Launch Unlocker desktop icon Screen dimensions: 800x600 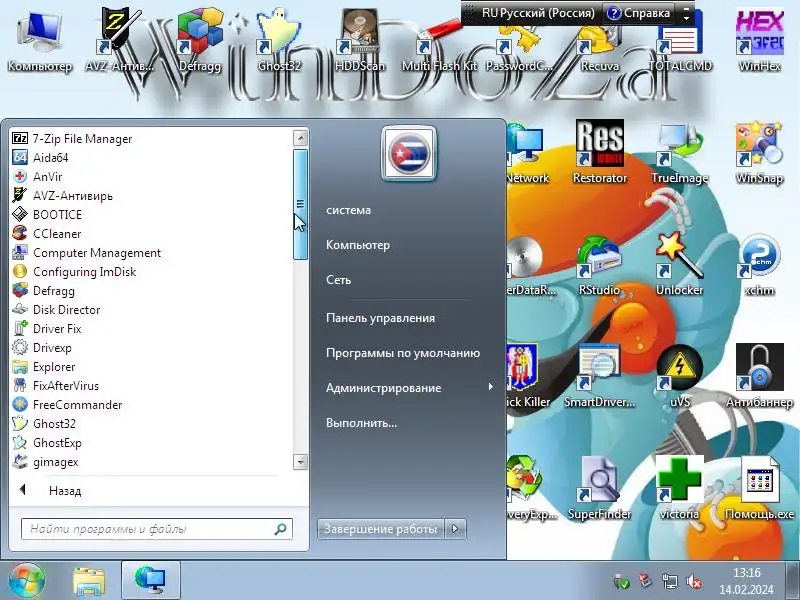tap(680, 264)
